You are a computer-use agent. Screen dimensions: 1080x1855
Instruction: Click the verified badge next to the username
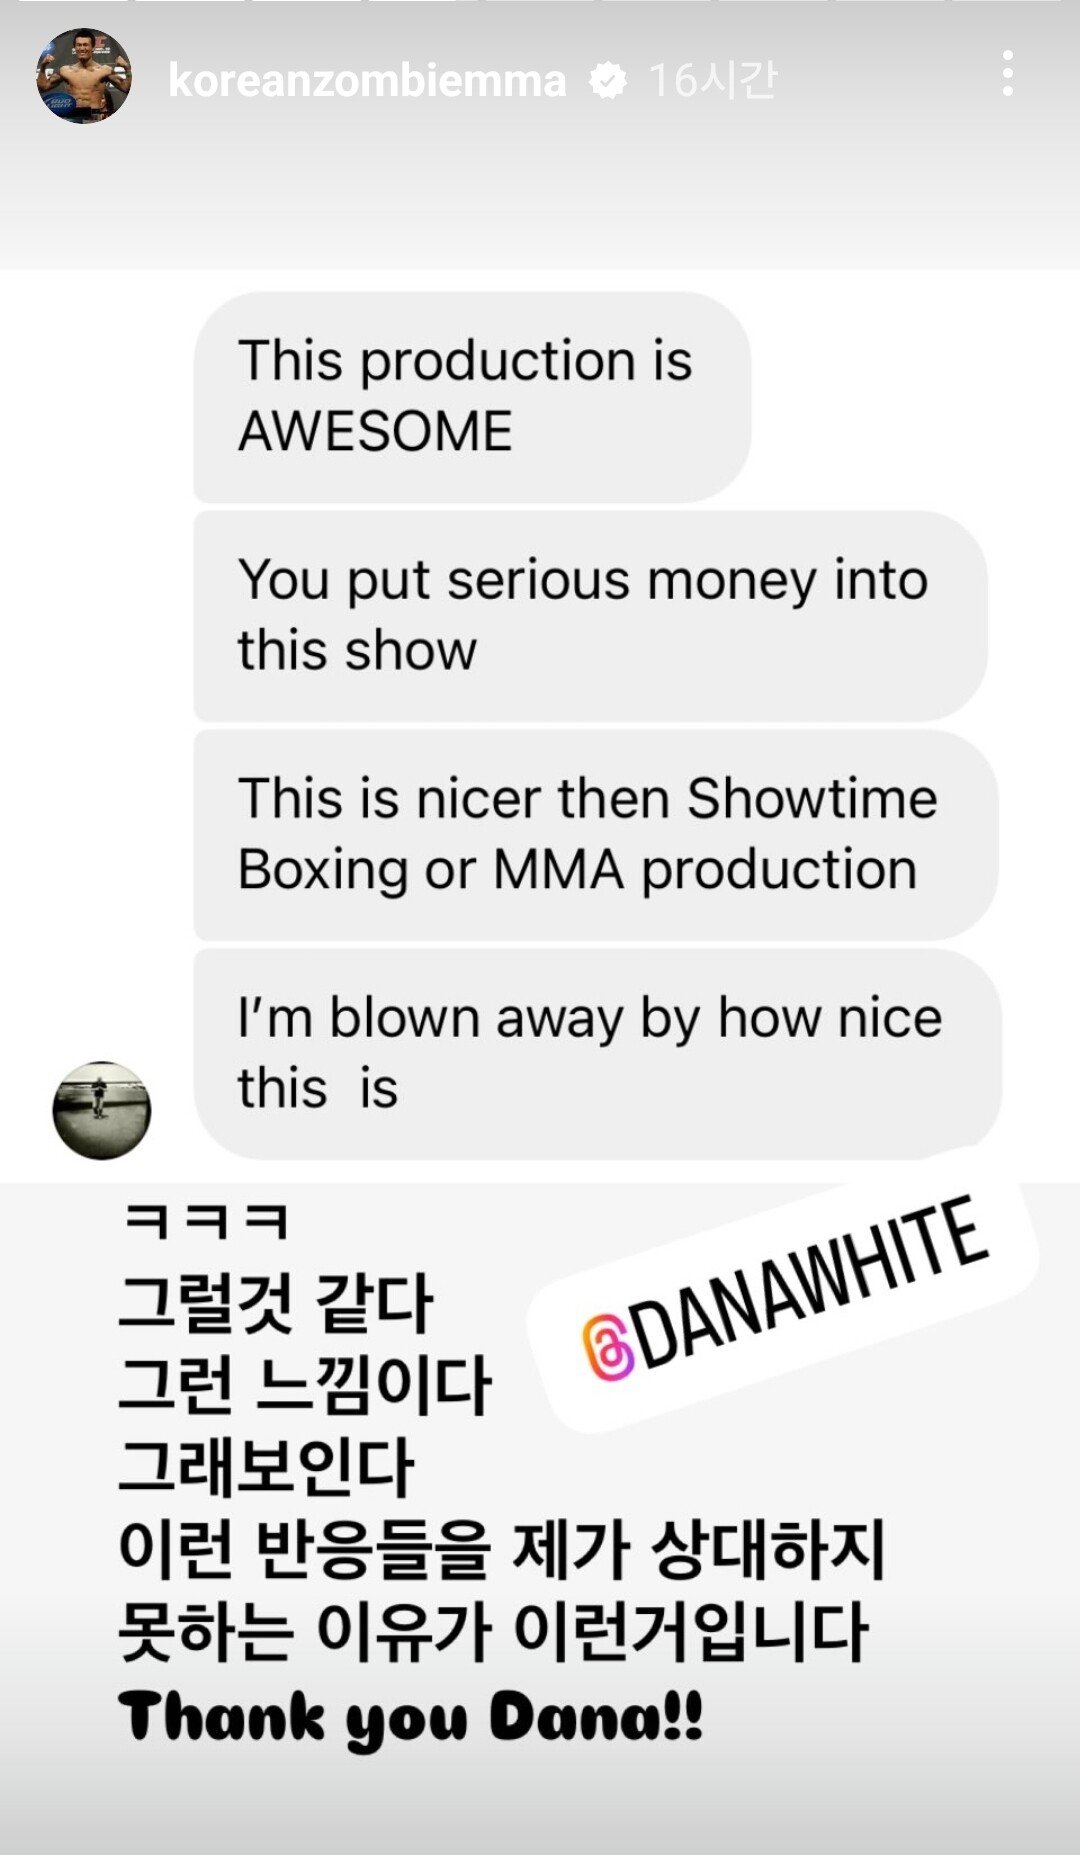pyautogui.click(x=608, y=80)
